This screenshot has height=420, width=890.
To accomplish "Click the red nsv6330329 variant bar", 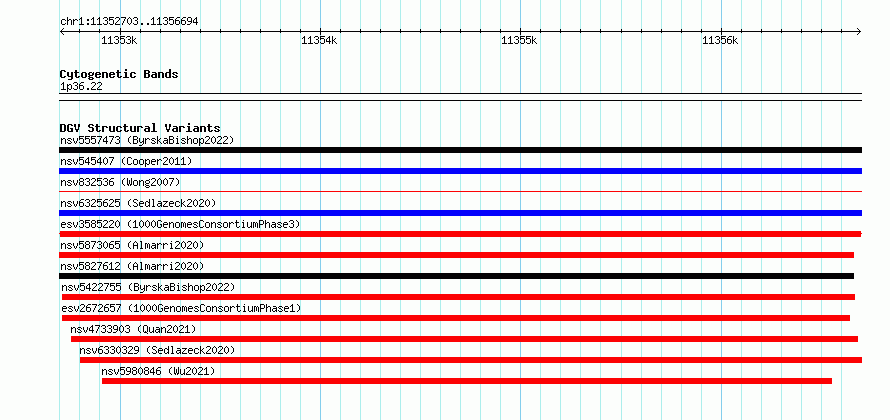I will [x=471, y=360].
